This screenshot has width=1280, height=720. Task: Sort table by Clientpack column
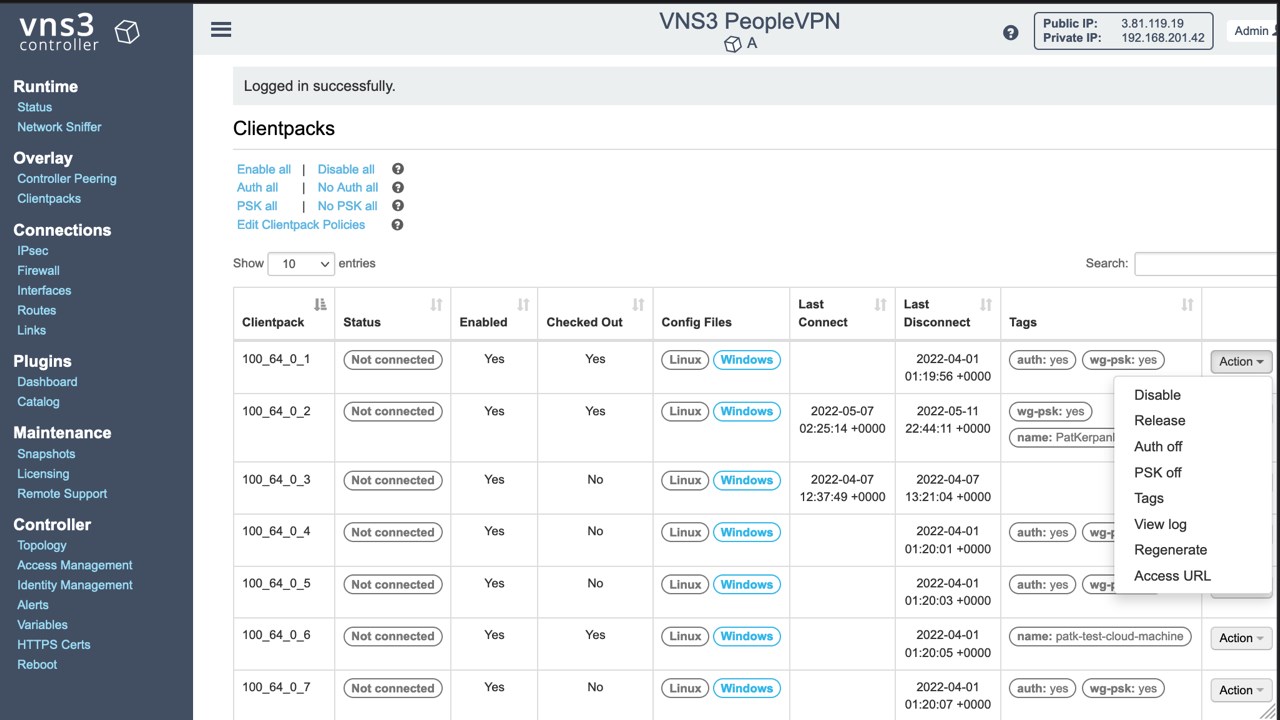[x=320, y=304]
